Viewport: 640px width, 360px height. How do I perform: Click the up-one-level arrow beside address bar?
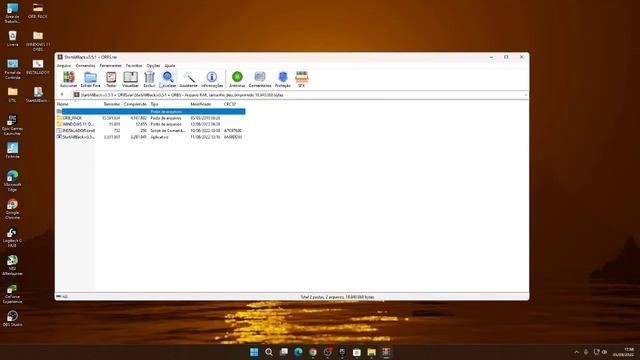(62, 95)
